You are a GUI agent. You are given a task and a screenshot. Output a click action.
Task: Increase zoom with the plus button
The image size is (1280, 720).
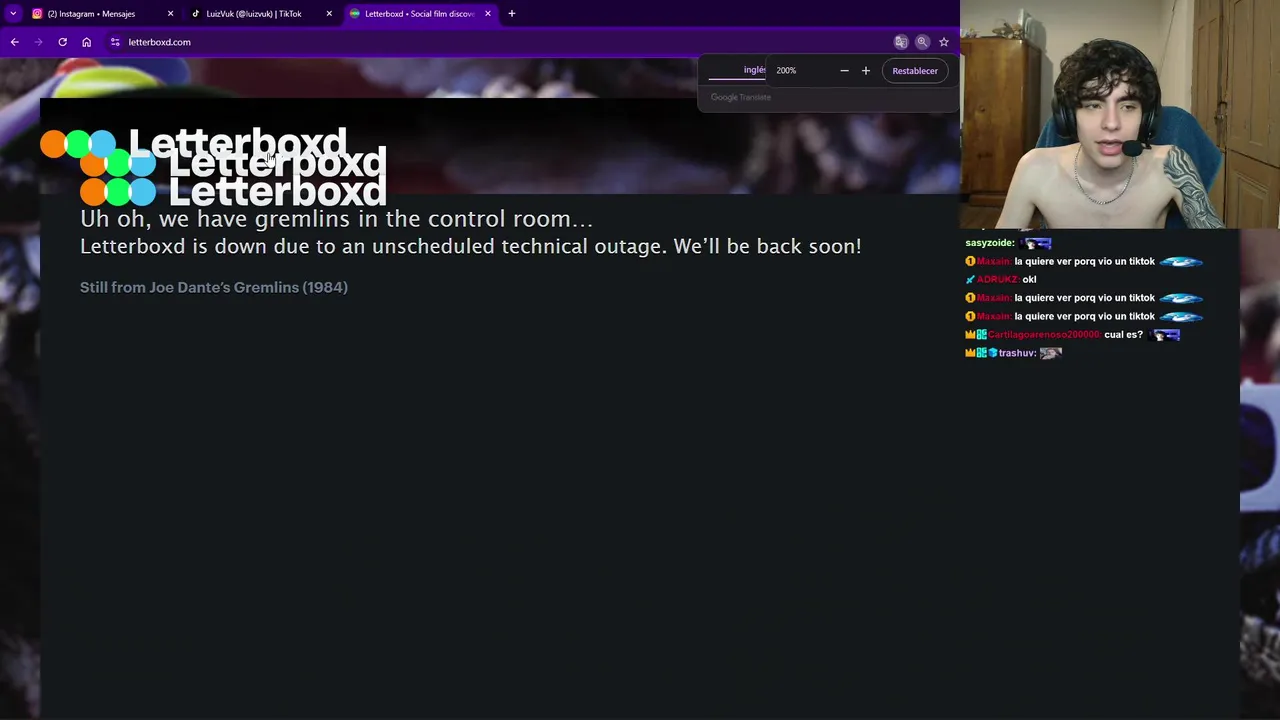pyautogui.click(x=866, y=71)
